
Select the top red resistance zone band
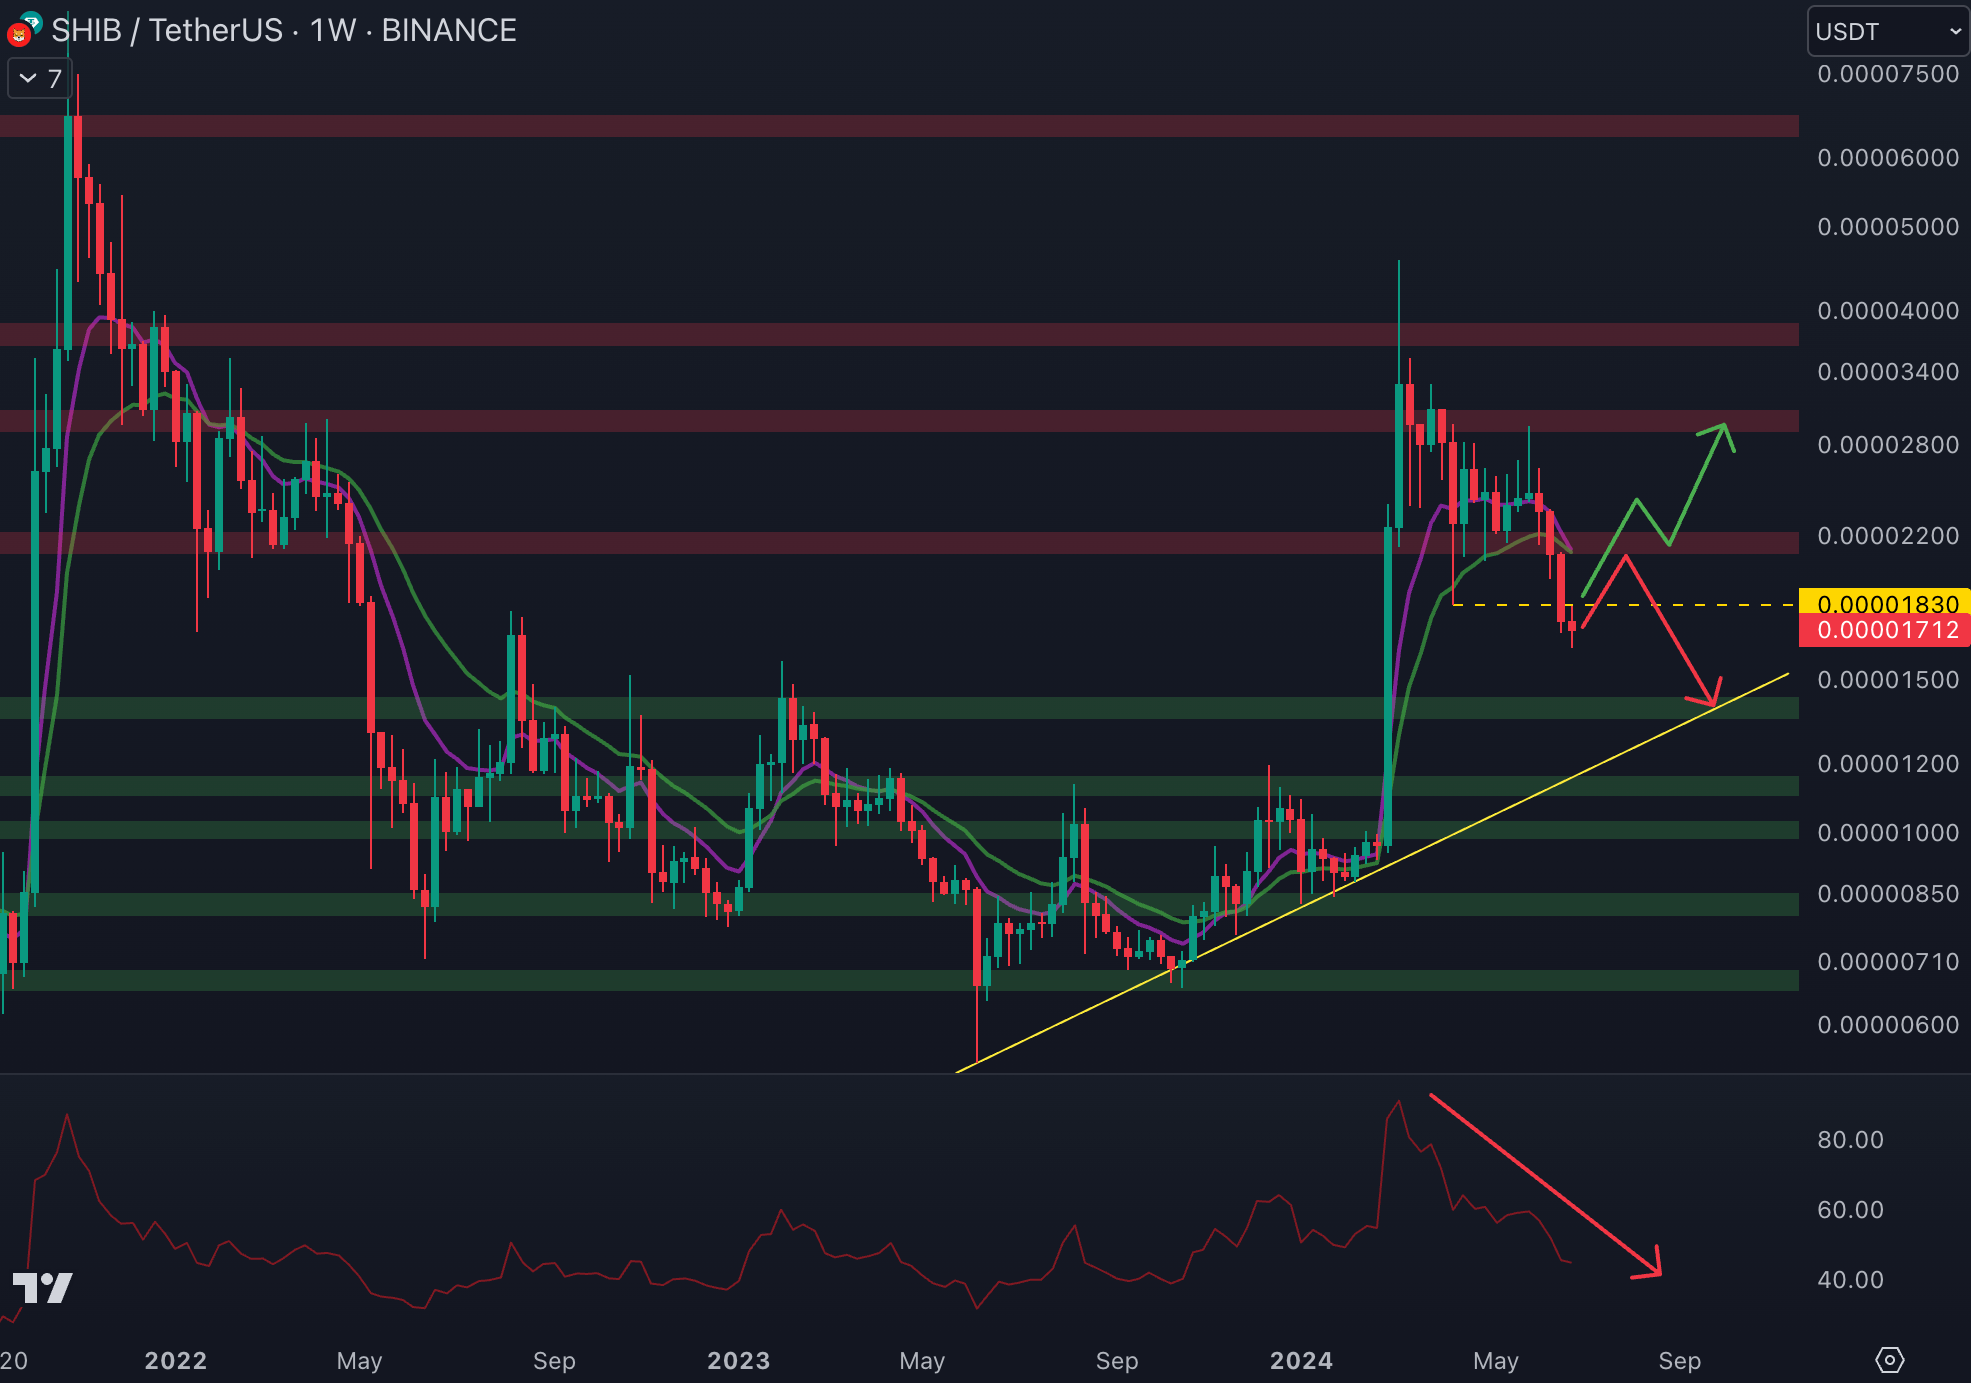pyautogui.click(x=900, y=126)
